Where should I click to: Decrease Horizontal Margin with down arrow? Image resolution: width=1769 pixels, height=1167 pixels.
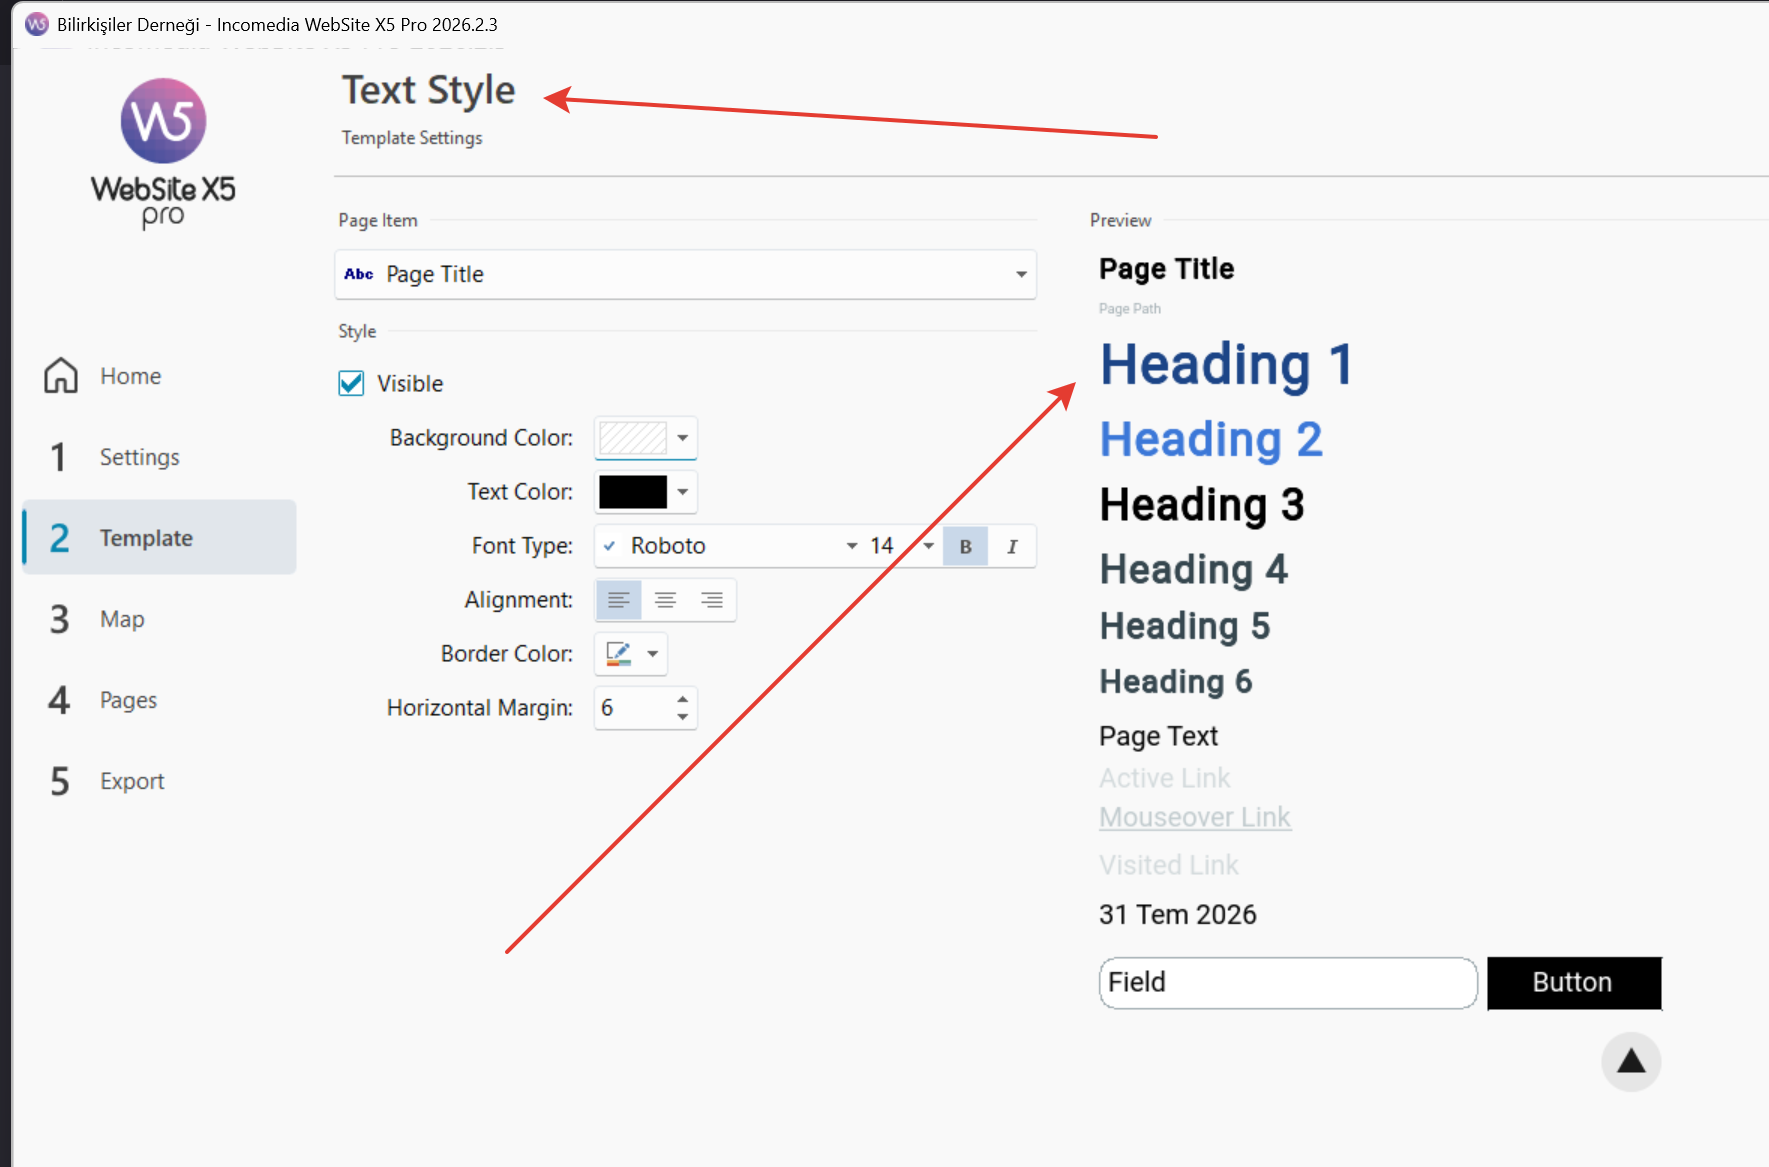click(682, 717)
